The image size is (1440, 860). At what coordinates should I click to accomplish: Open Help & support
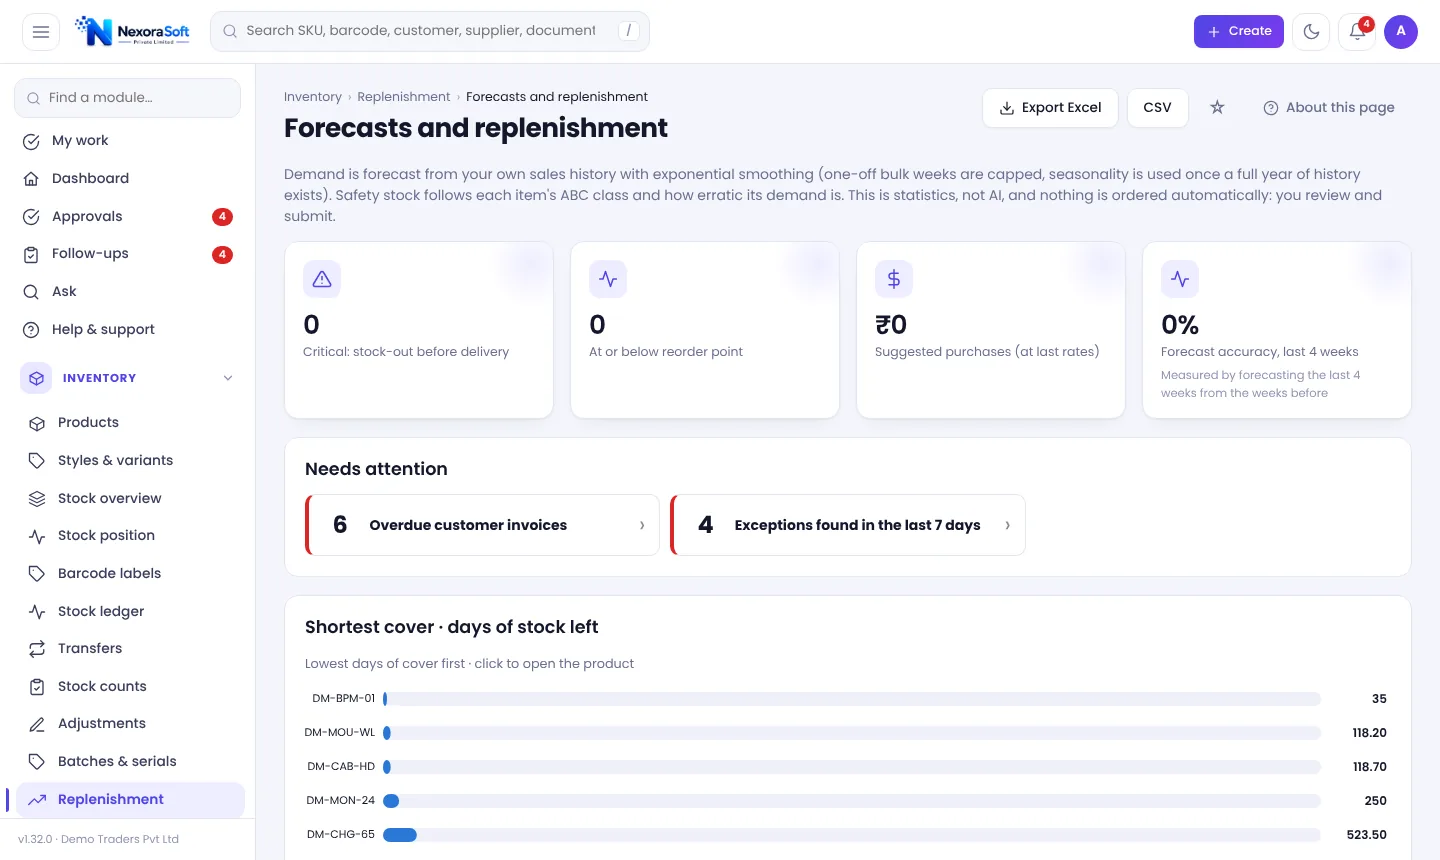point(127,330)
